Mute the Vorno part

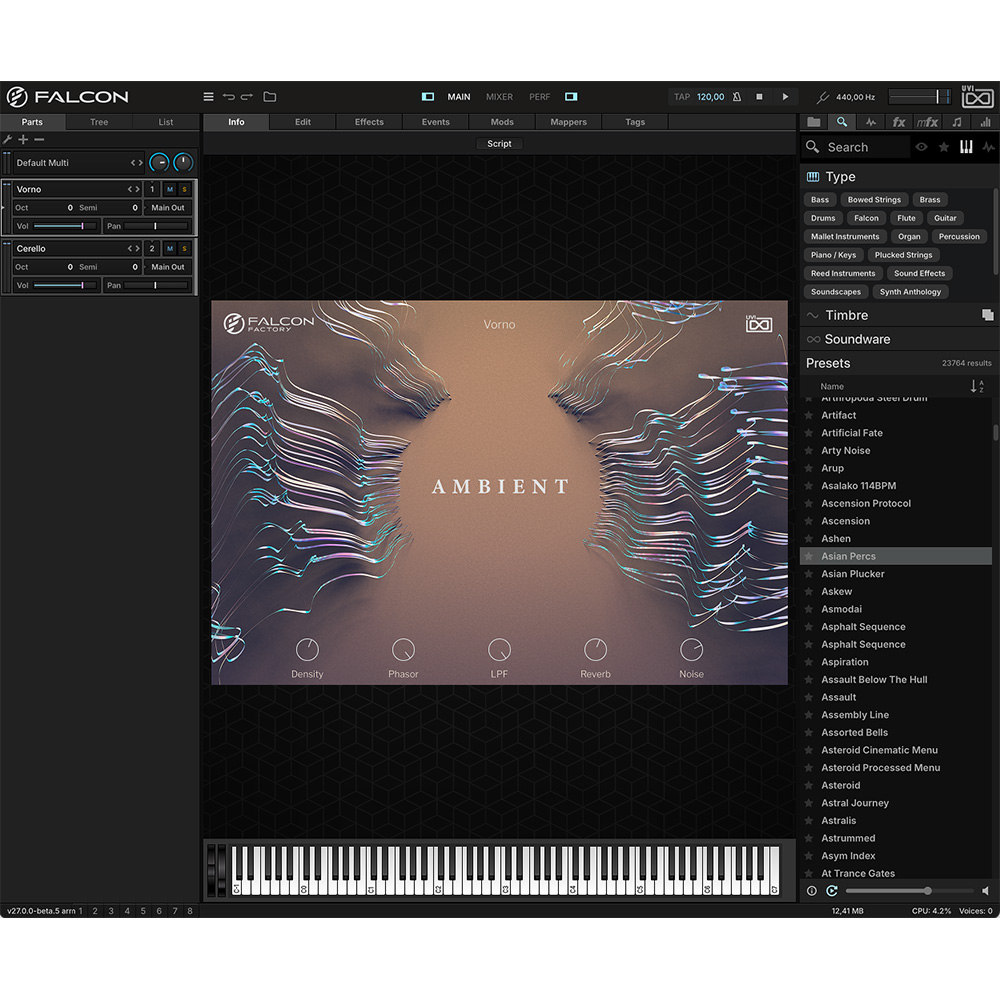click(x=170, y=189)
